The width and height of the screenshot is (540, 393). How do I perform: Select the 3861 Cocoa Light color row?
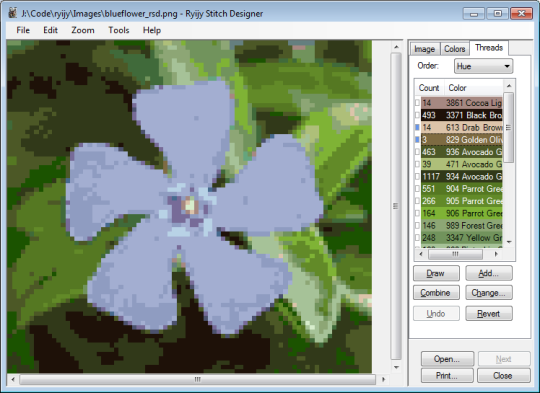click(x=461, y=103)
